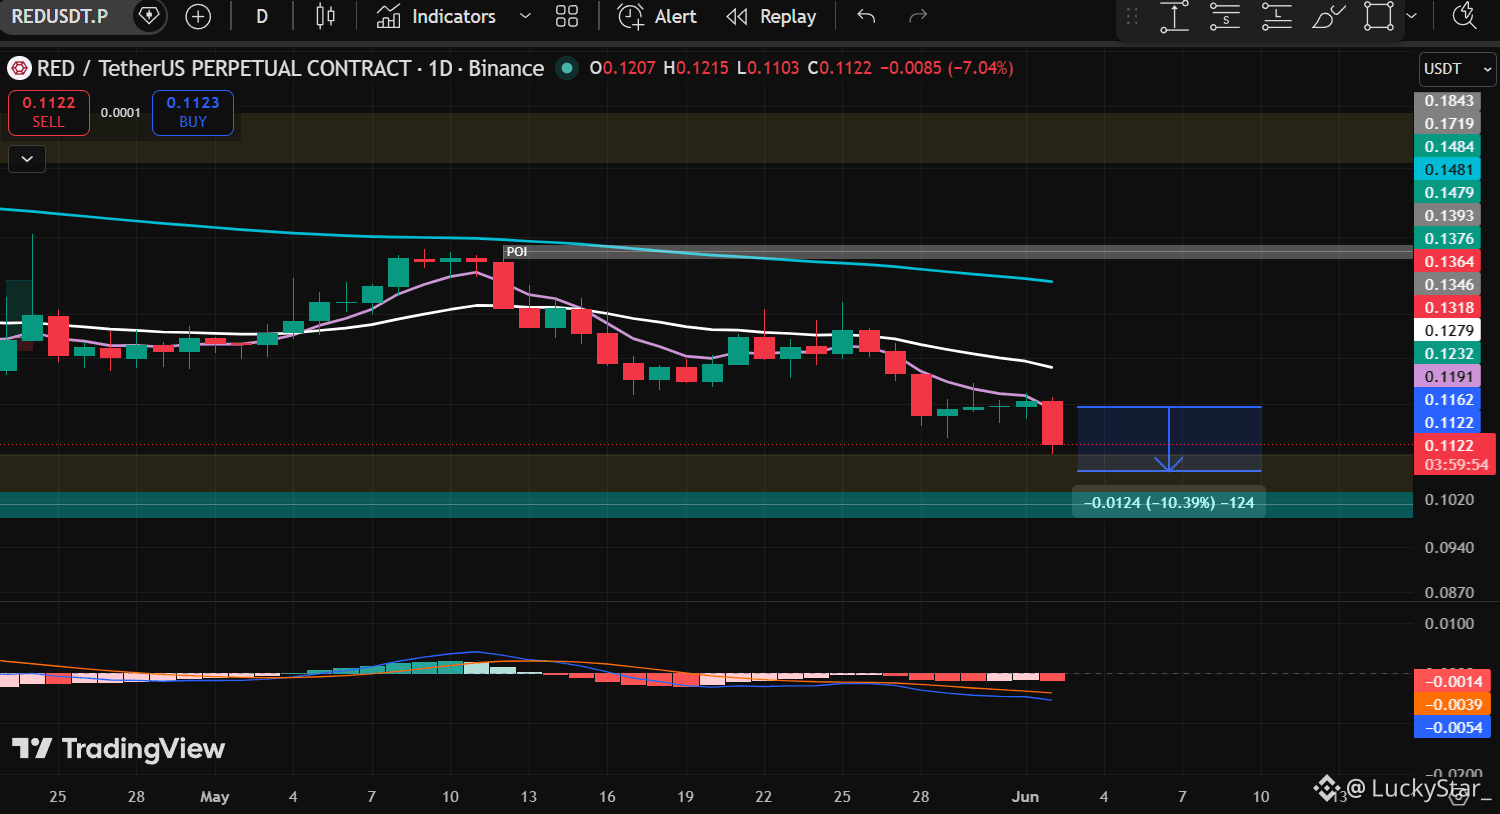Open indicator templates grid icon
This screenshot has width=1500, height=814.
tap(567, 16)
